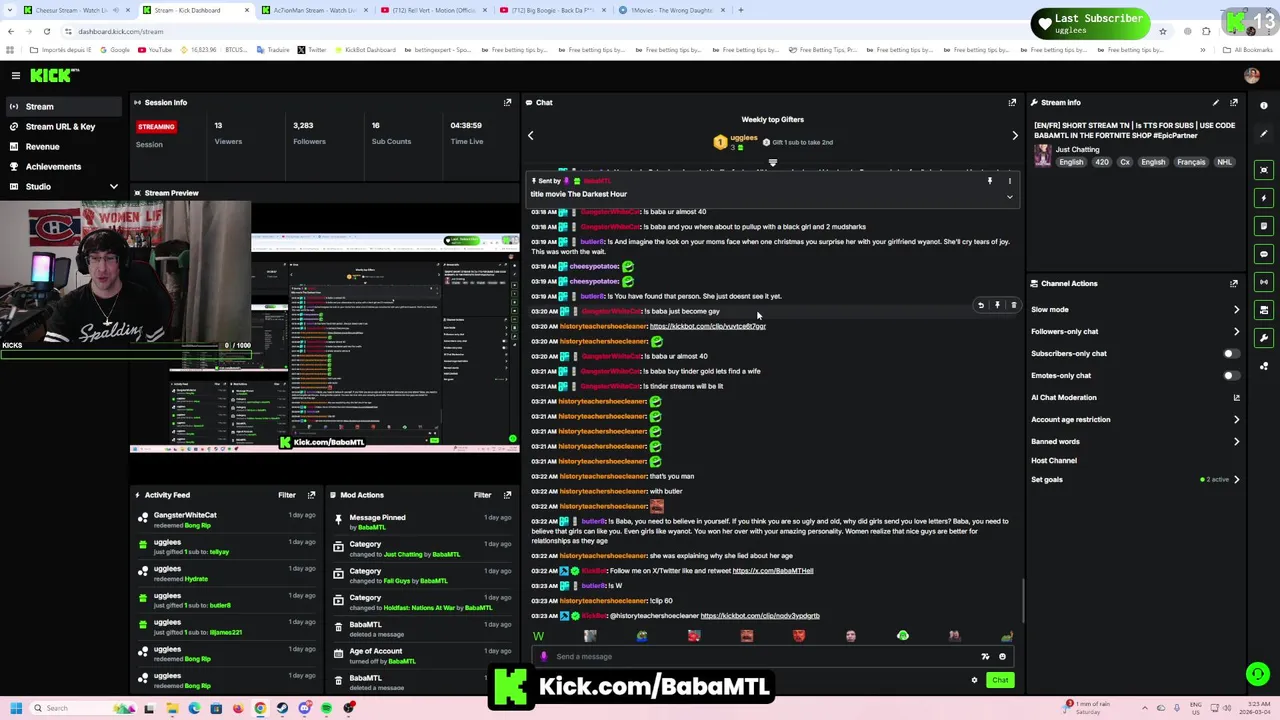
Task: Open the Kick hamburger menu
Action: 15,75
